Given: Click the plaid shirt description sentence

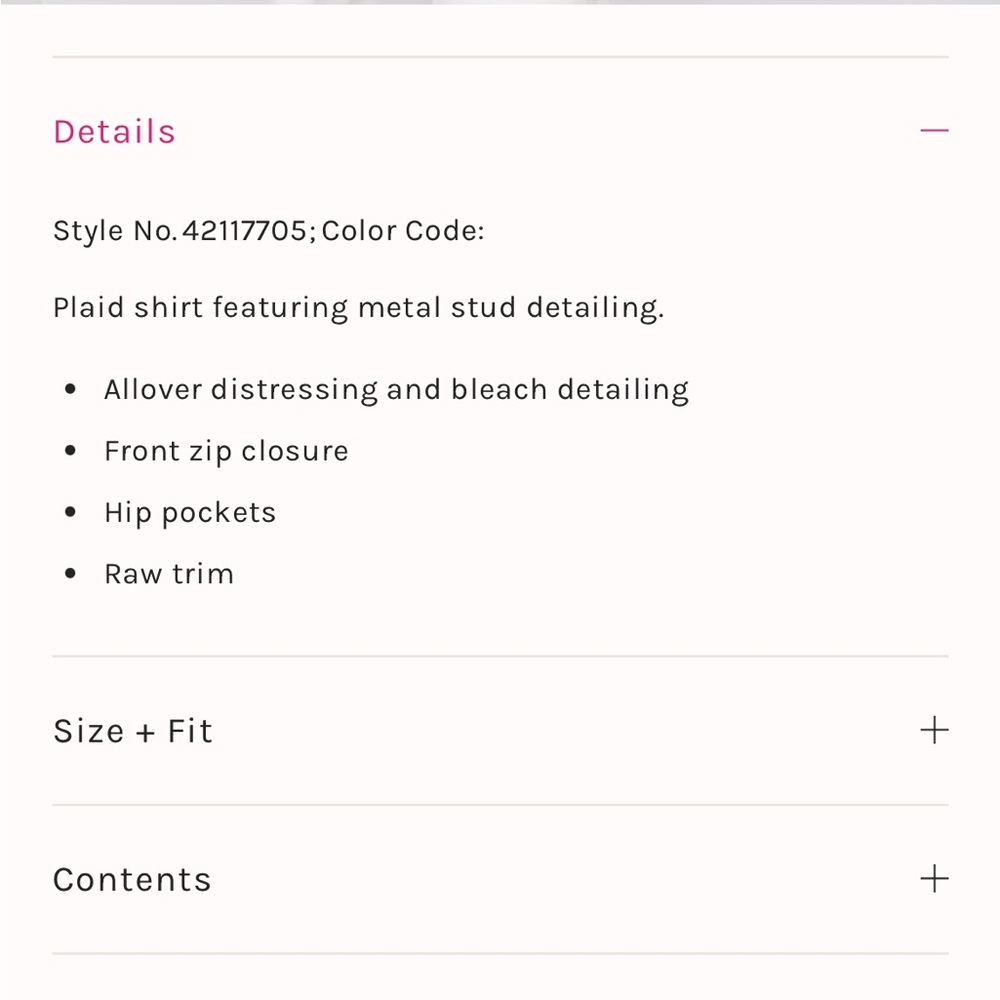Looking at the screenshot, I should coord(358,309).
